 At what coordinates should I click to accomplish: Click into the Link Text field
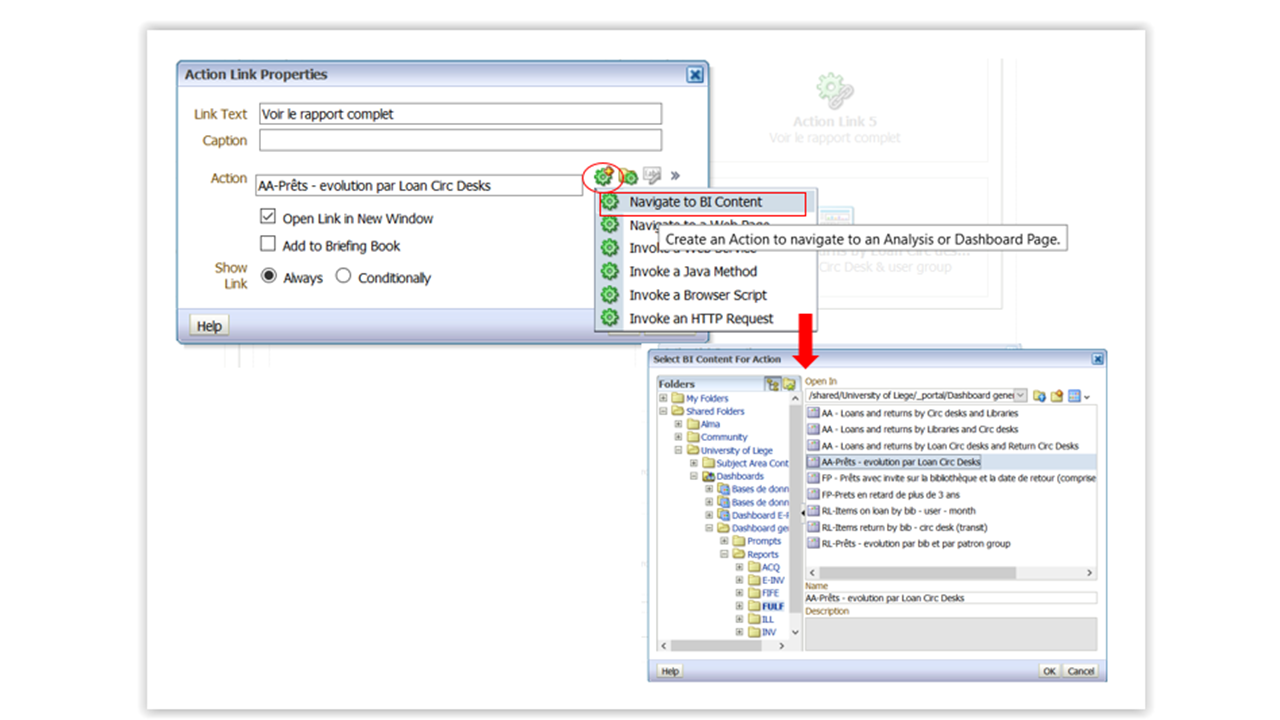(460, 114)
